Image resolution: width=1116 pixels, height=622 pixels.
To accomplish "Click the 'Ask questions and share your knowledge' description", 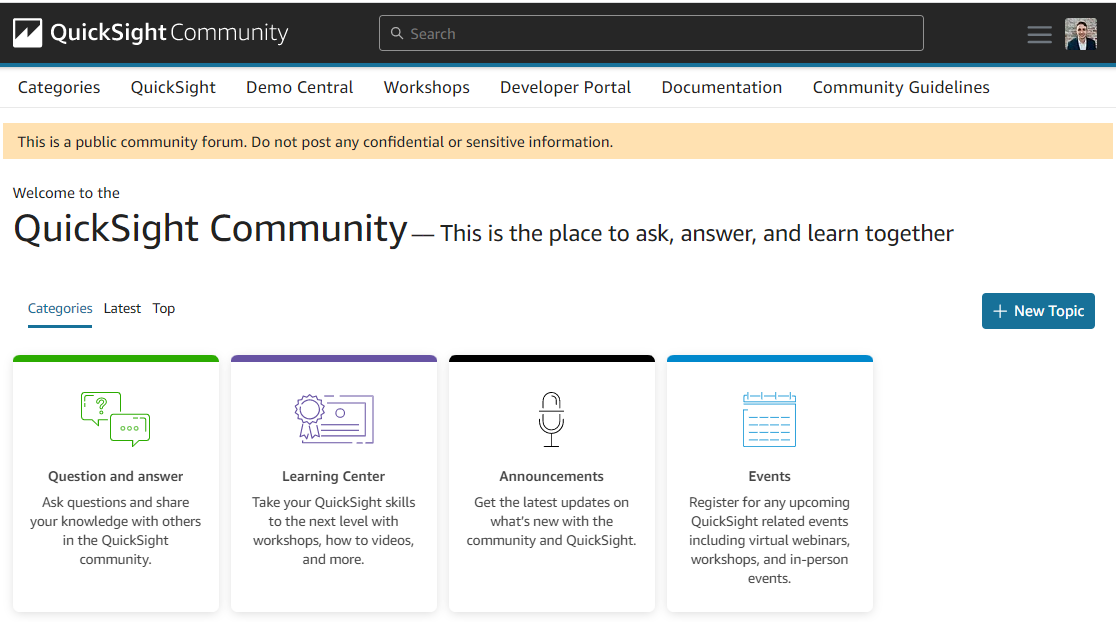I will point(115,531).
